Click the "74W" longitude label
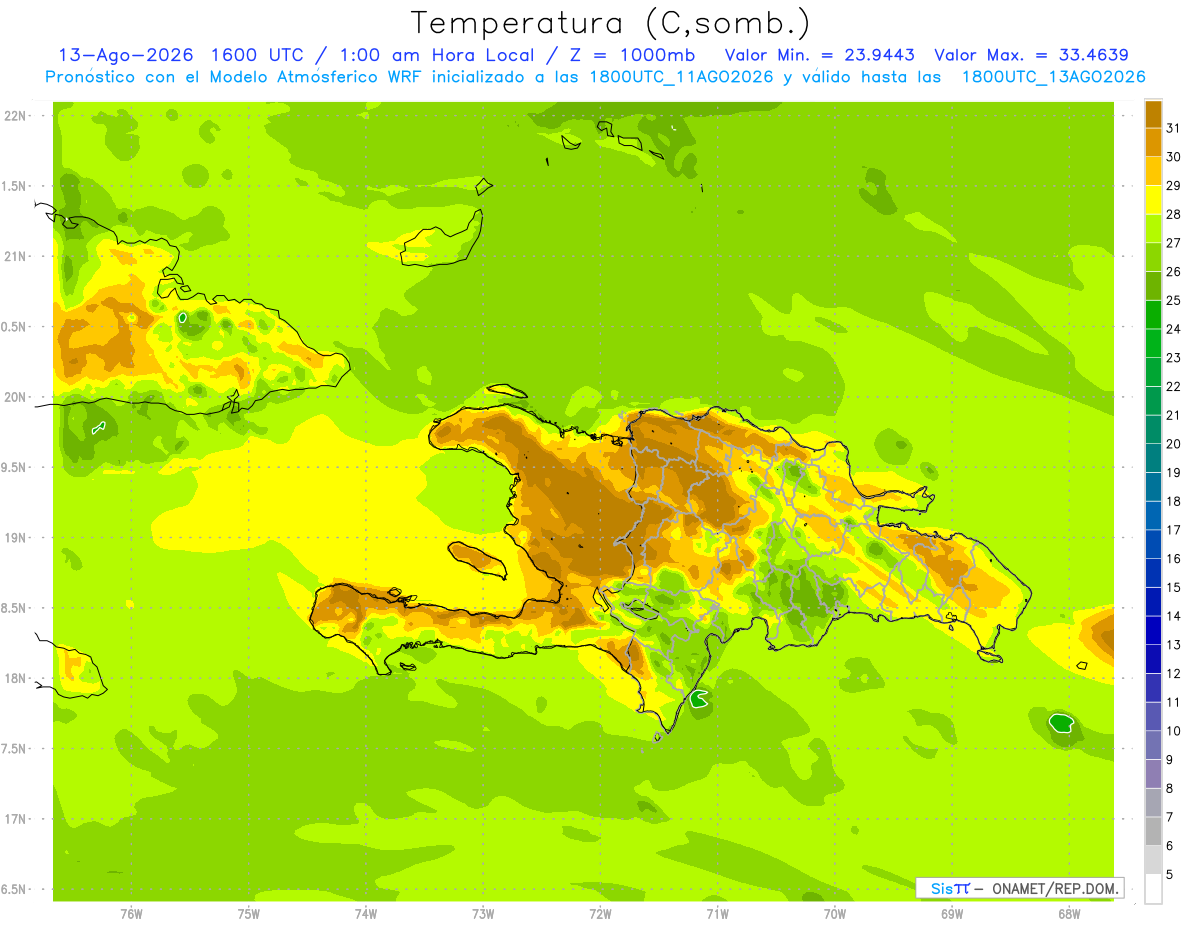This screenshot has width=1200, height=927. click(x=366, y=913)
